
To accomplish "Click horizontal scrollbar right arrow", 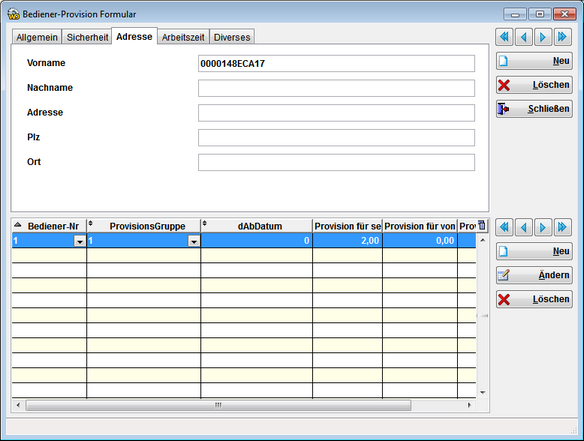I will tap(469, 405).
